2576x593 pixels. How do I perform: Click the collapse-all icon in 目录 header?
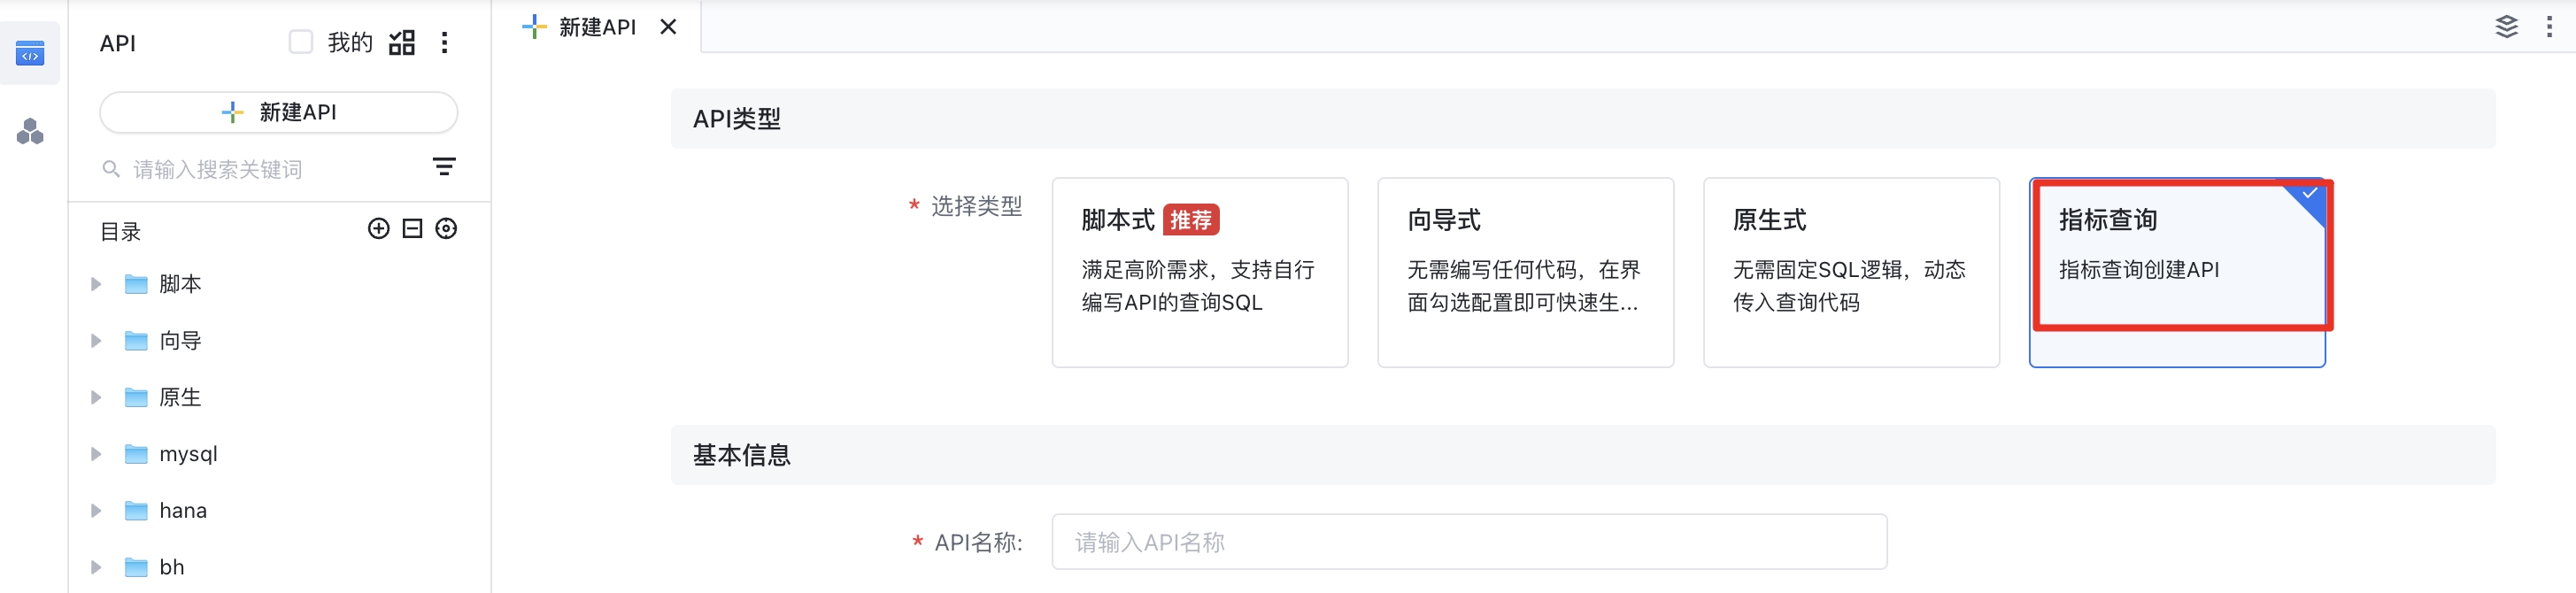tap(412, 229)
